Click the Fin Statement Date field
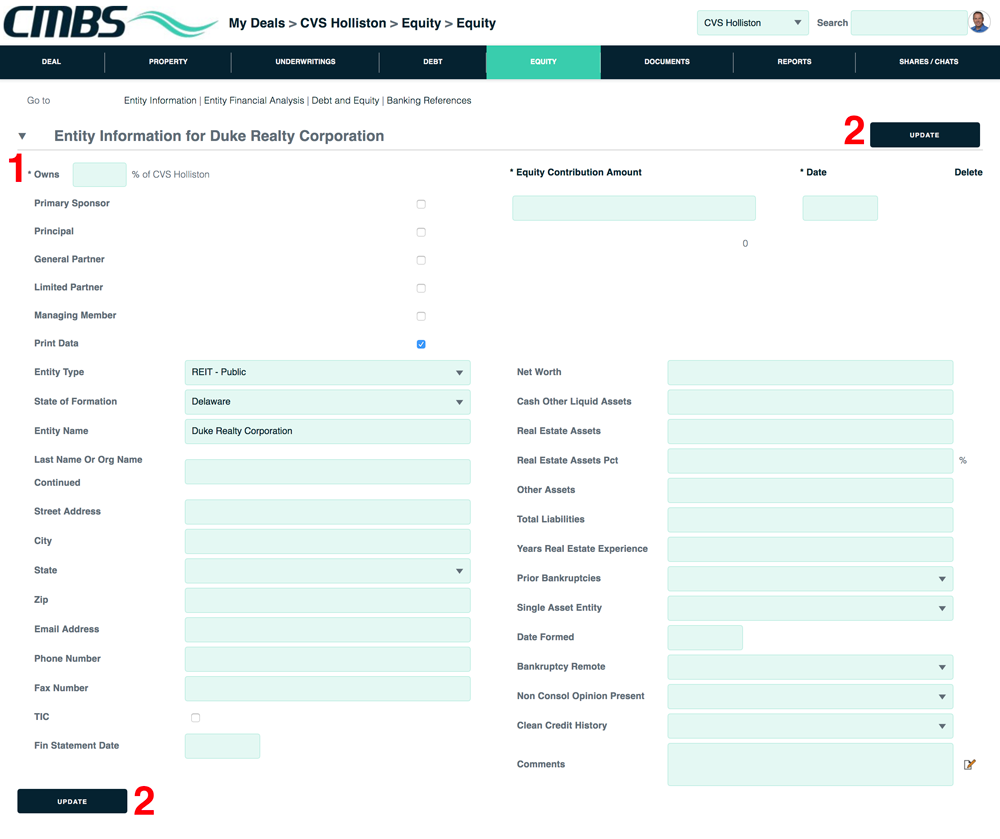Image resolution: width=1000 pixels, height=839 pixels. pyautogui.click(x=223, y=746)
